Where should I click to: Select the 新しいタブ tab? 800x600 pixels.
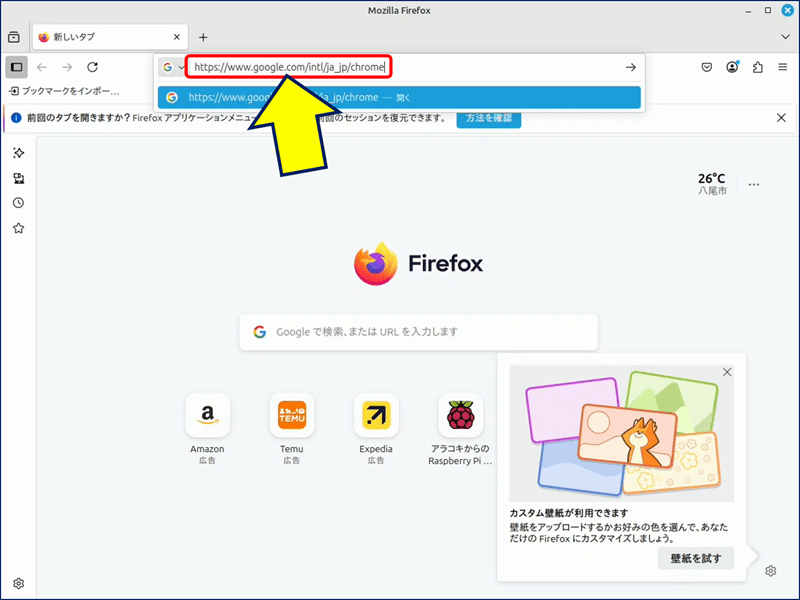point(110,37)
